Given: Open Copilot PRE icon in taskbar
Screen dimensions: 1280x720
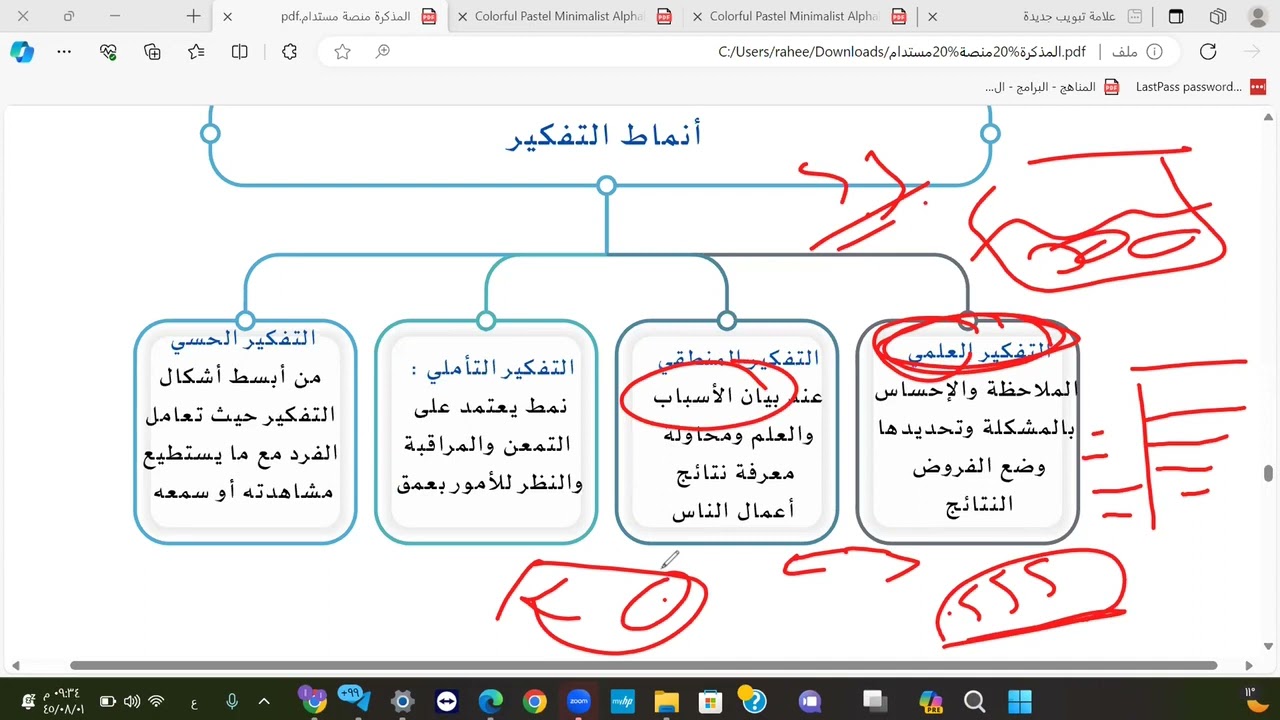Looking at the screenshot, I should tap(931, 701).
